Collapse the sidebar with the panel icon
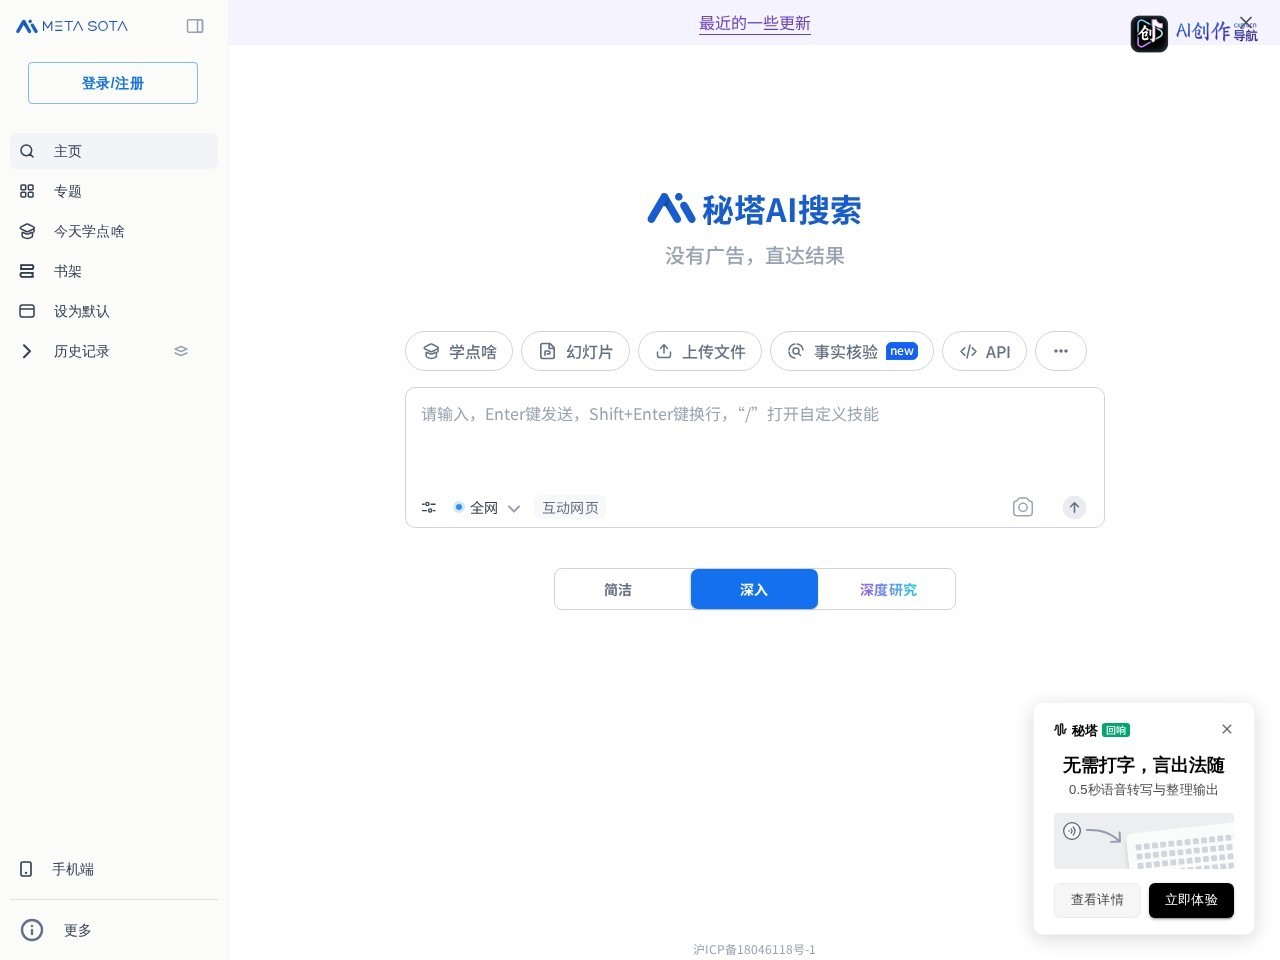Screen dimensions: 1280x960 [x=195, y=26]
